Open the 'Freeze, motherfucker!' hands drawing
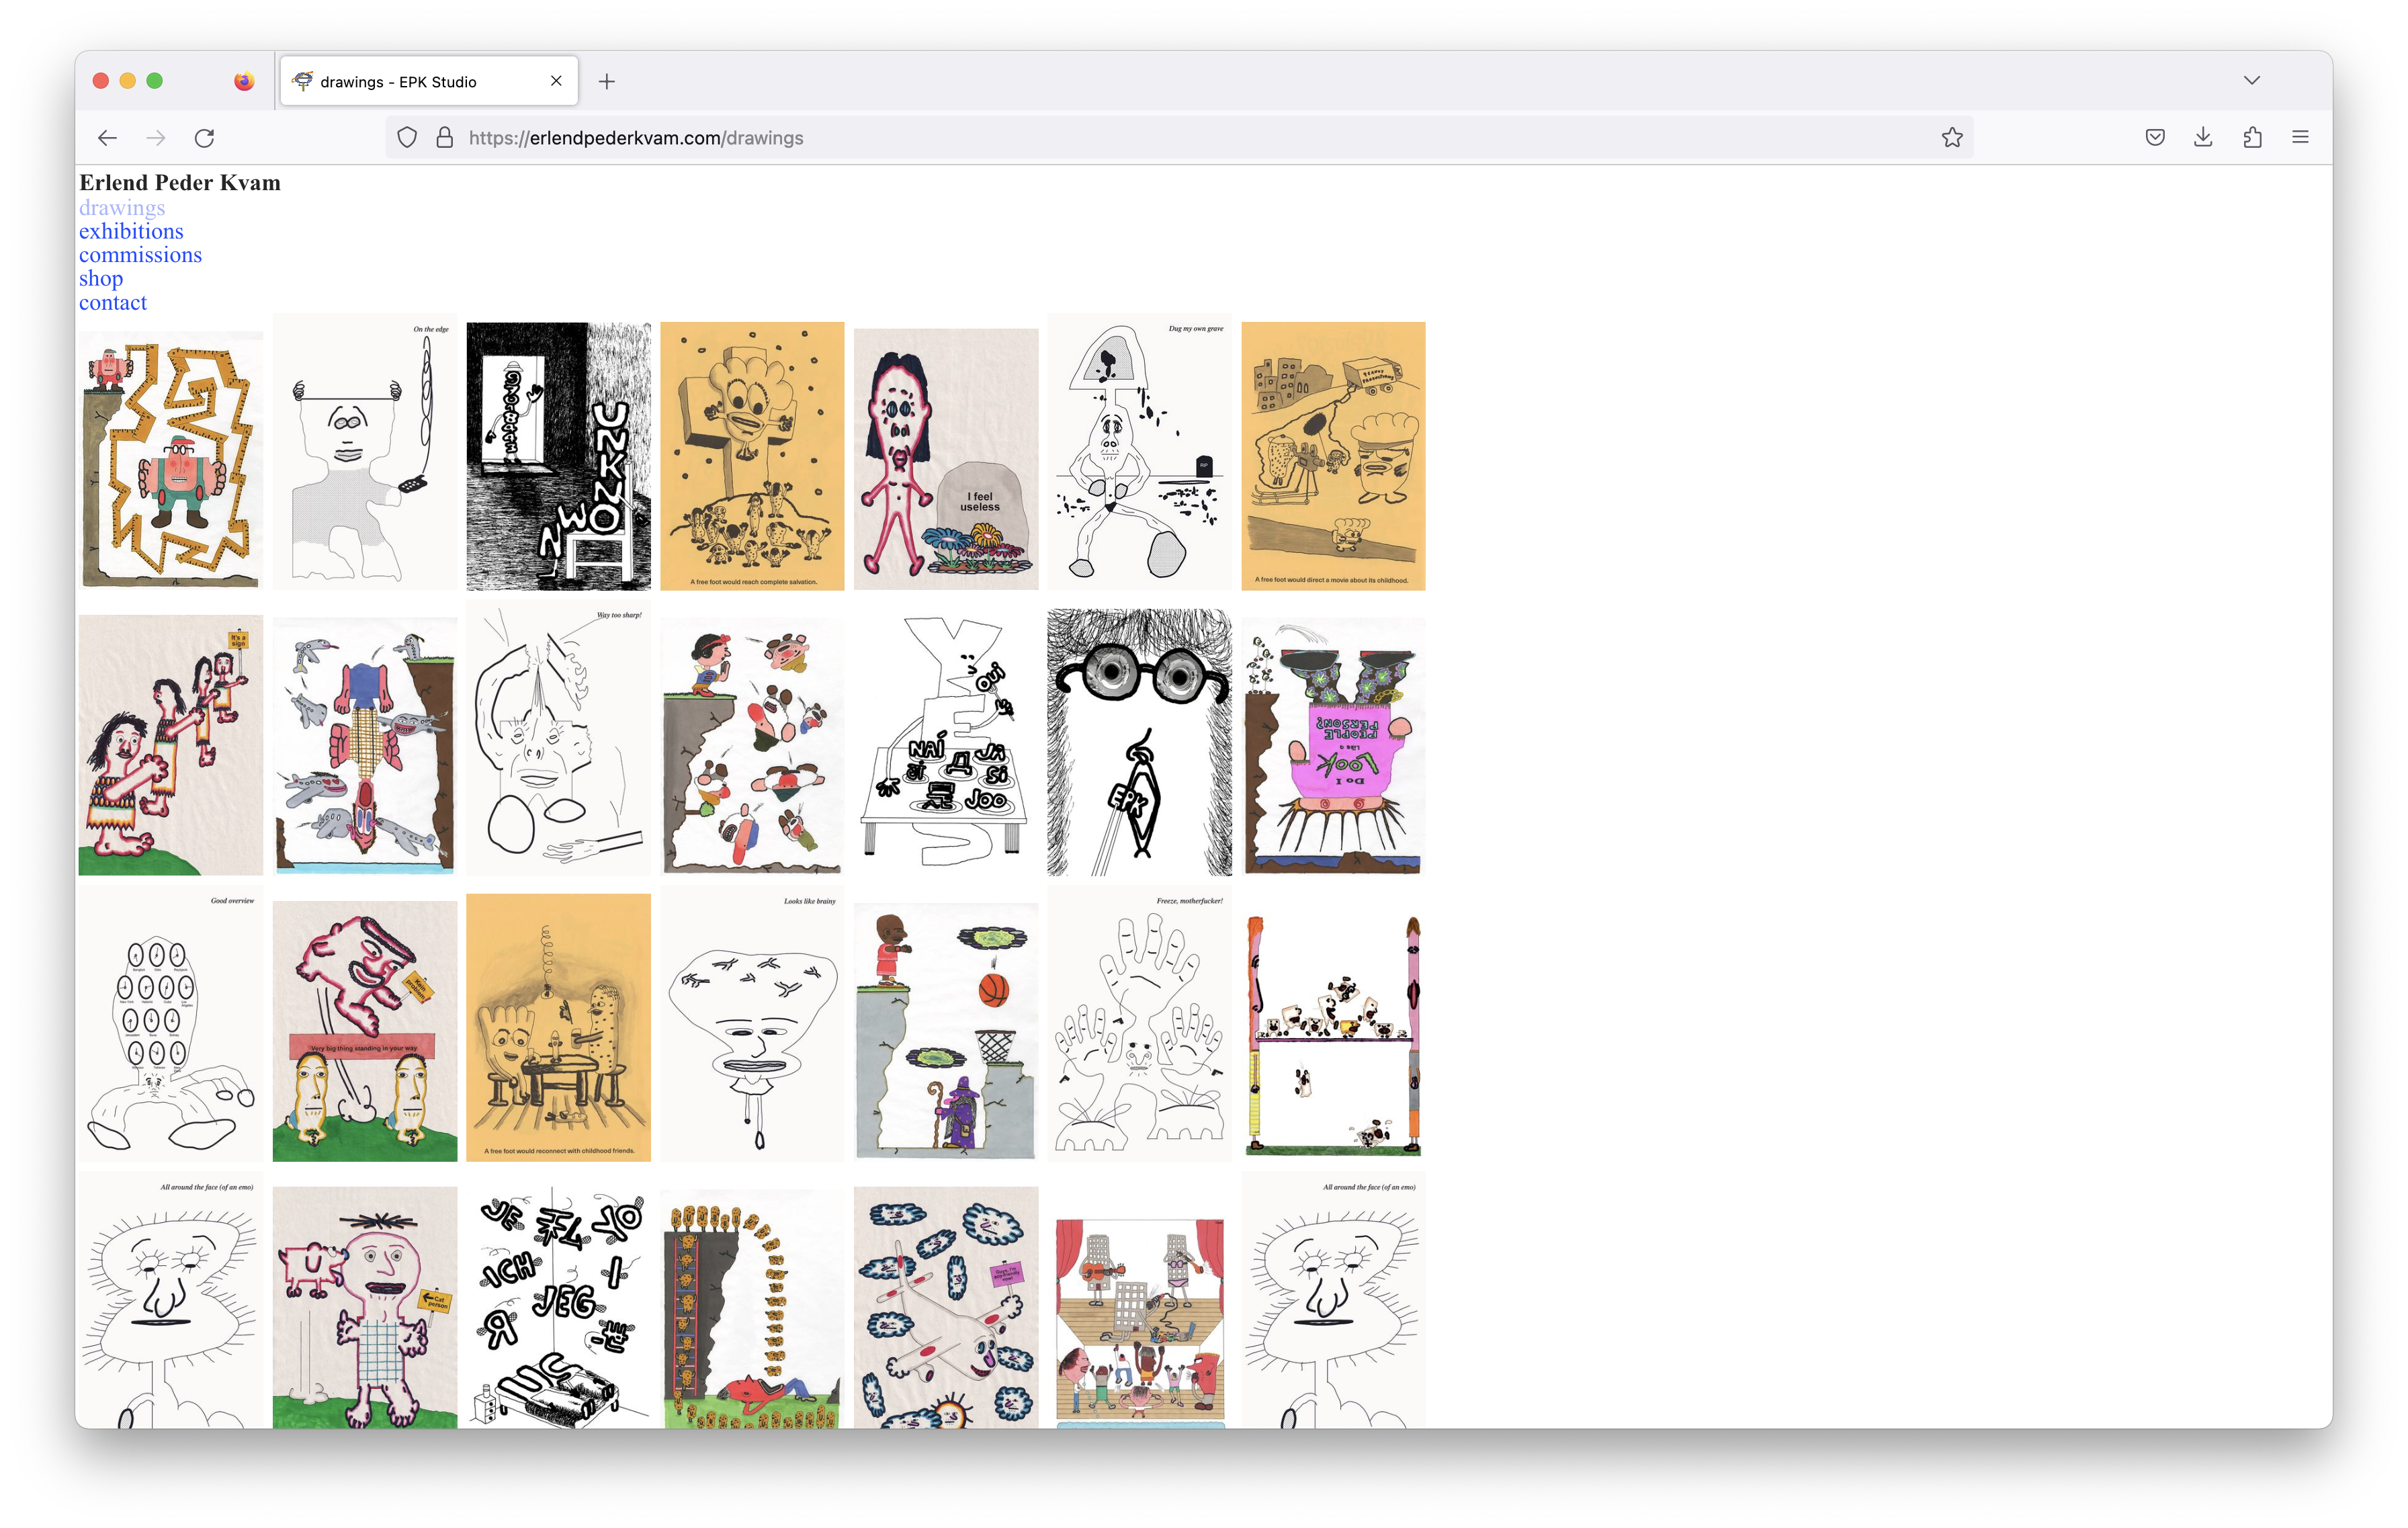2408x1528 pixels. pos(1140,1024)
